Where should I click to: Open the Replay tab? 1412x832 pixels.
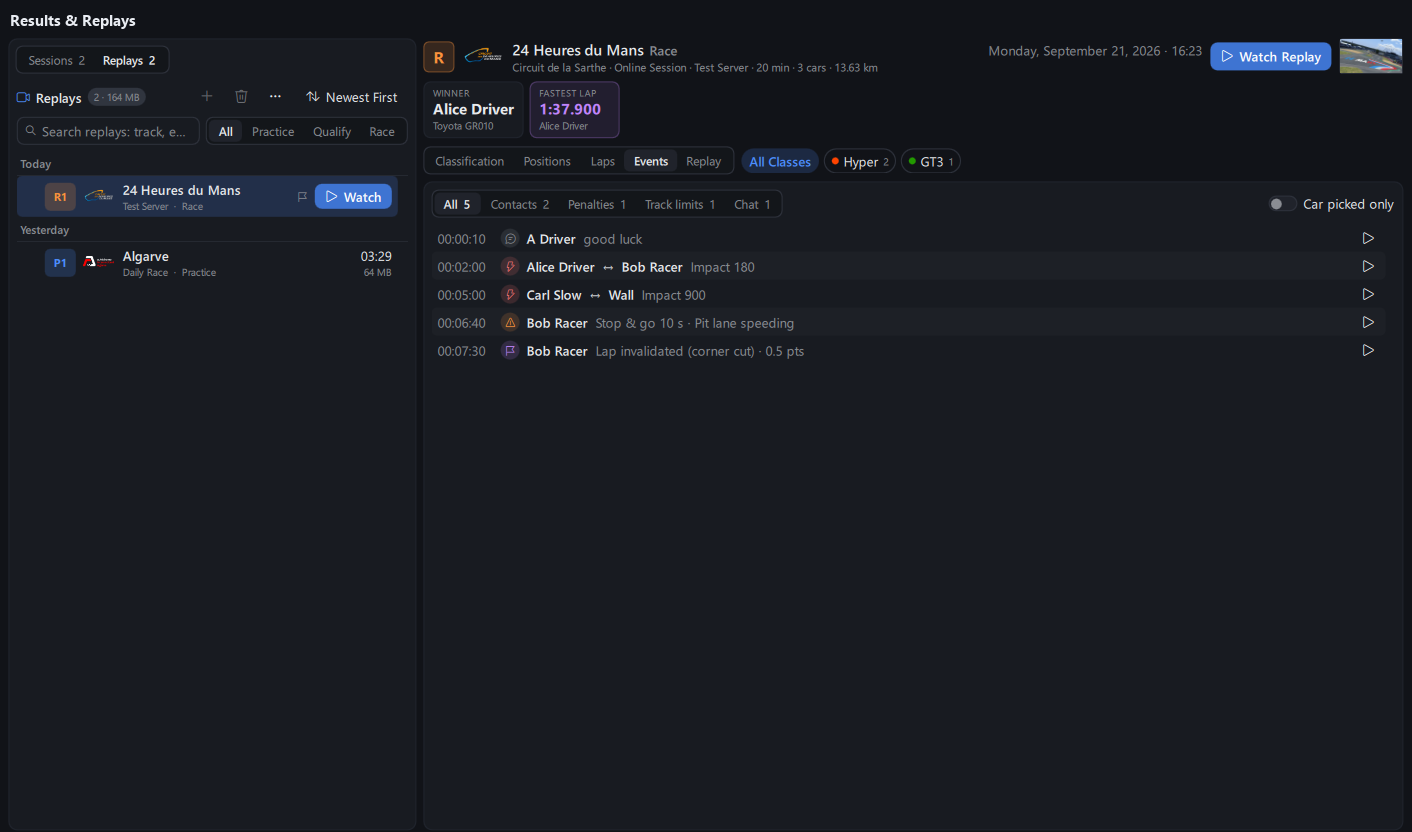(x=704, y=161)
